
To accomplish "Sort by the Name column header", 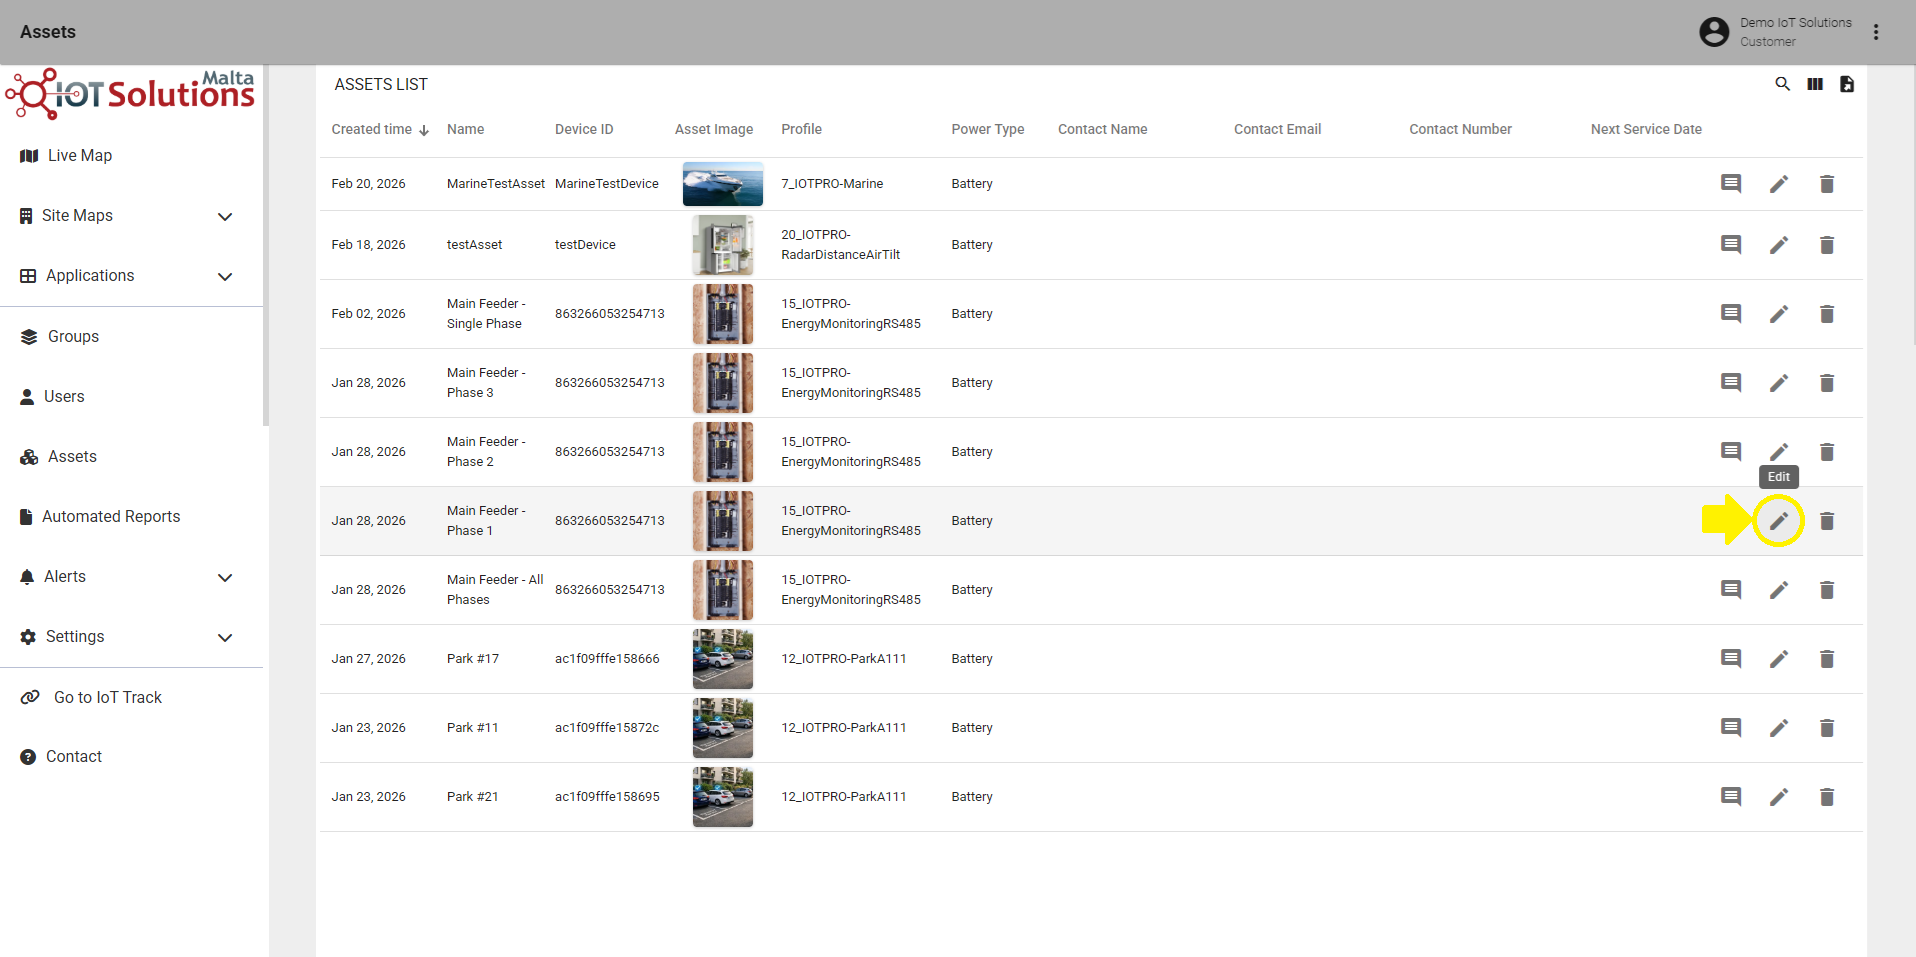I will coord(465,129).
